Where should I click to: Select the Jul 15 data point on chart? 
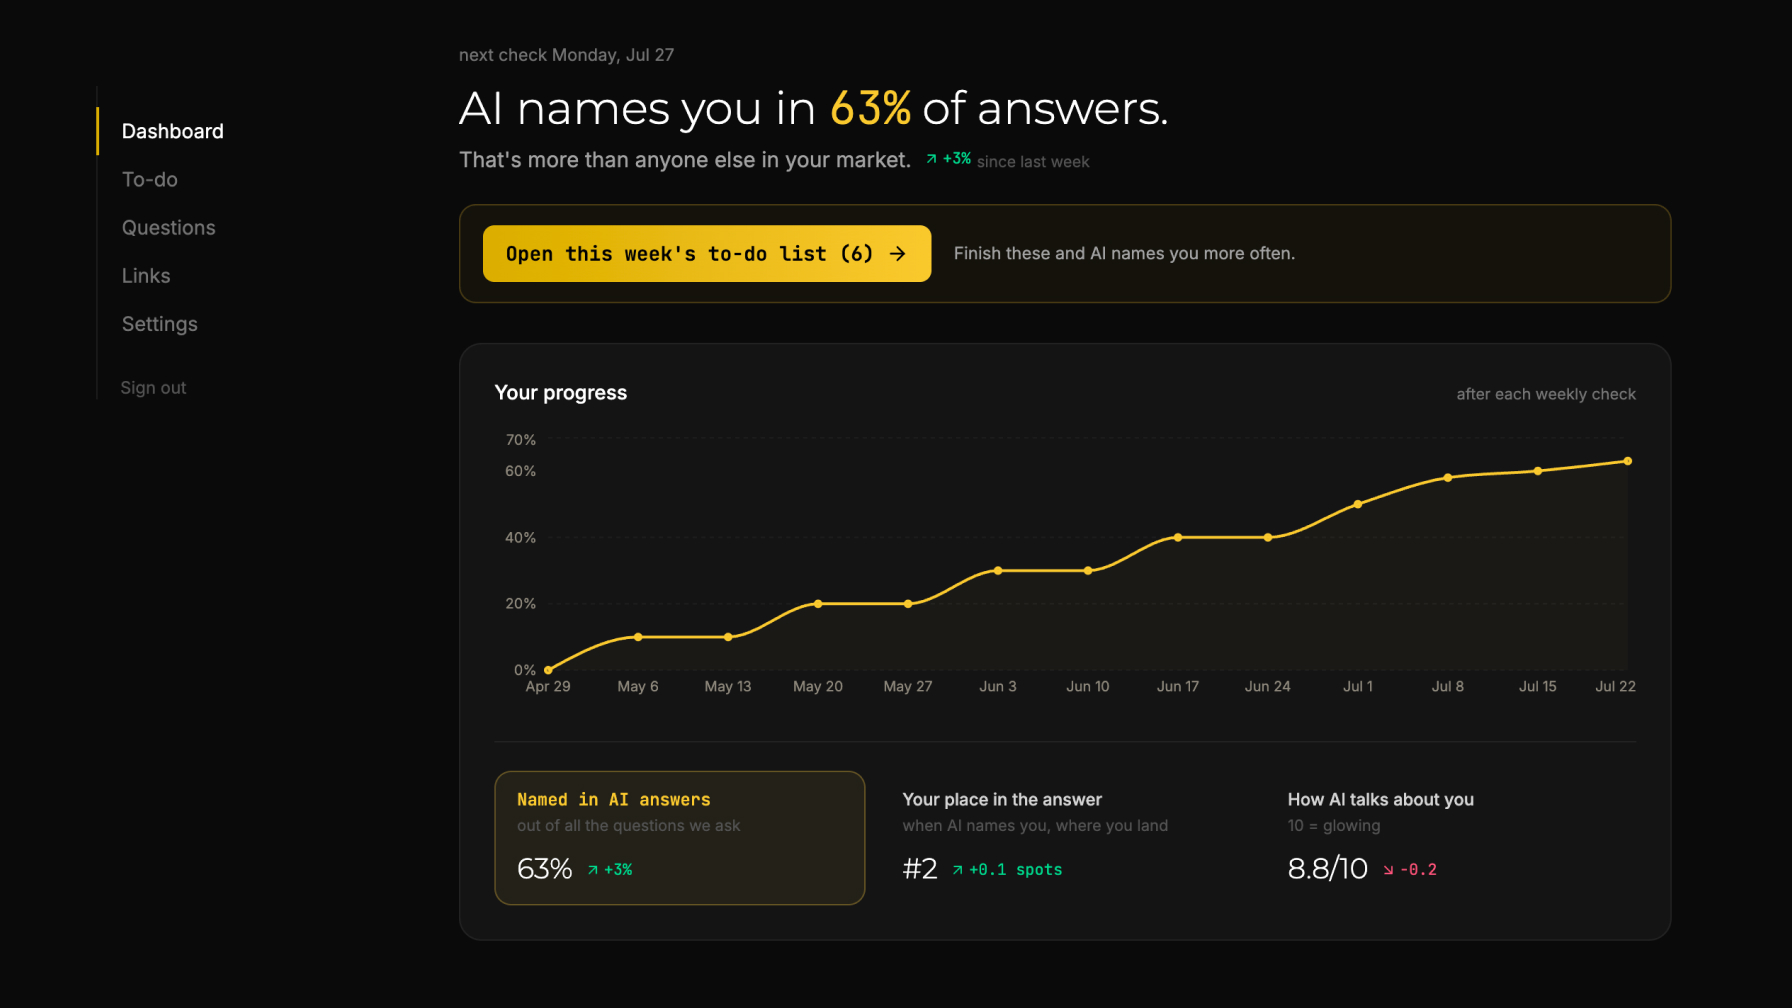[x=1538, y=471]
